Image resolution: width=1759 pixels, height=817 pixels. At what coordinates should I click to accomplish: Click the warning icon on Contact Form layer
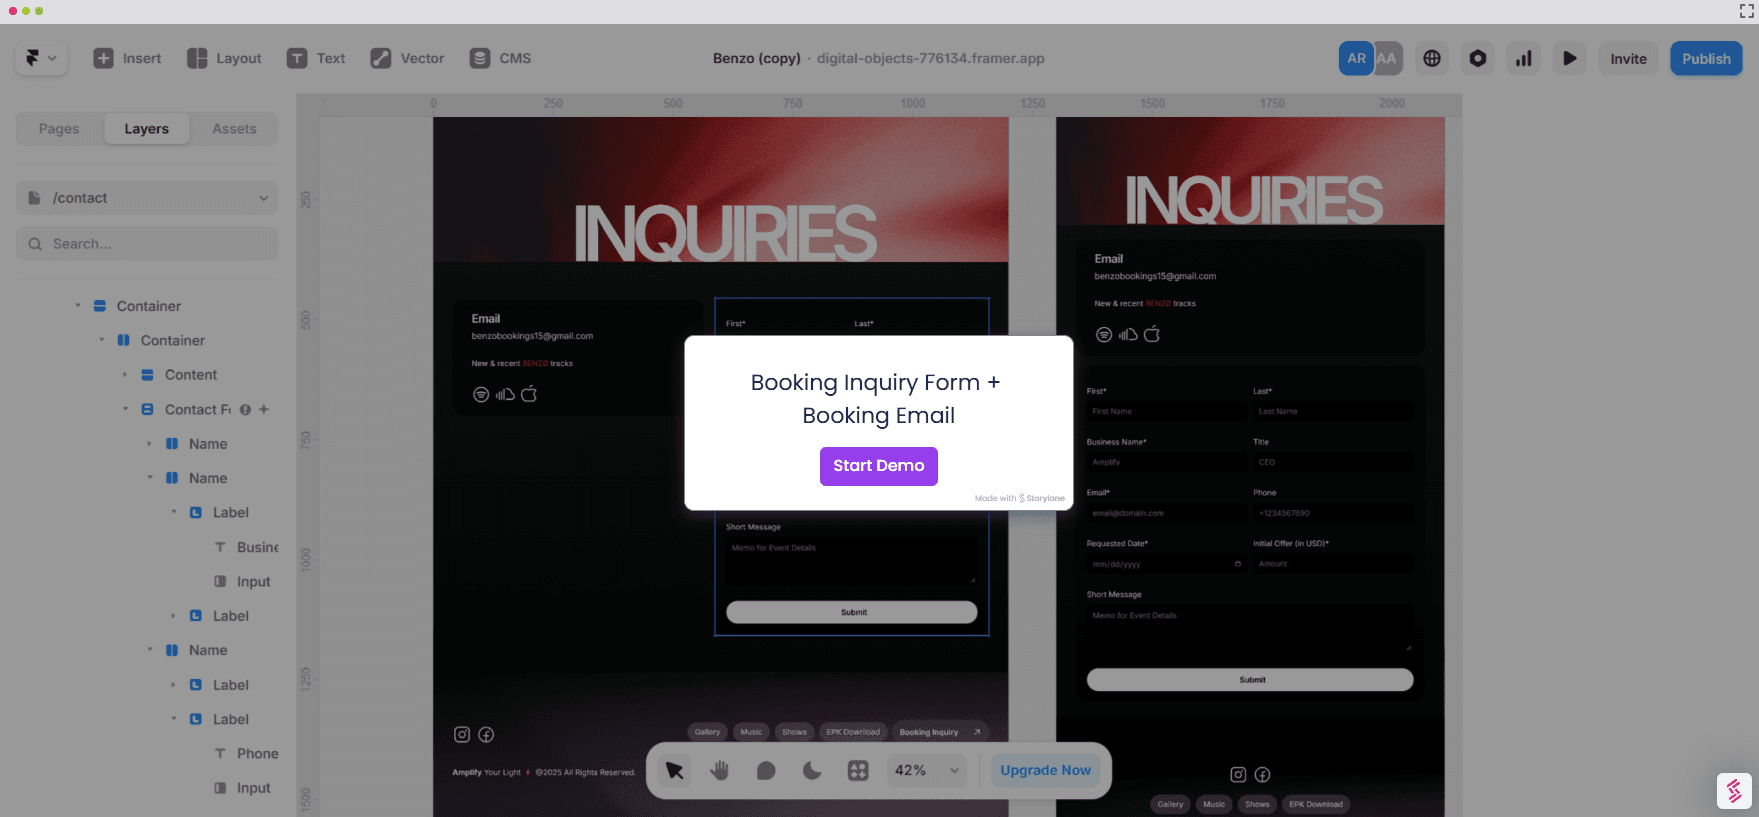tap(245, 409)
